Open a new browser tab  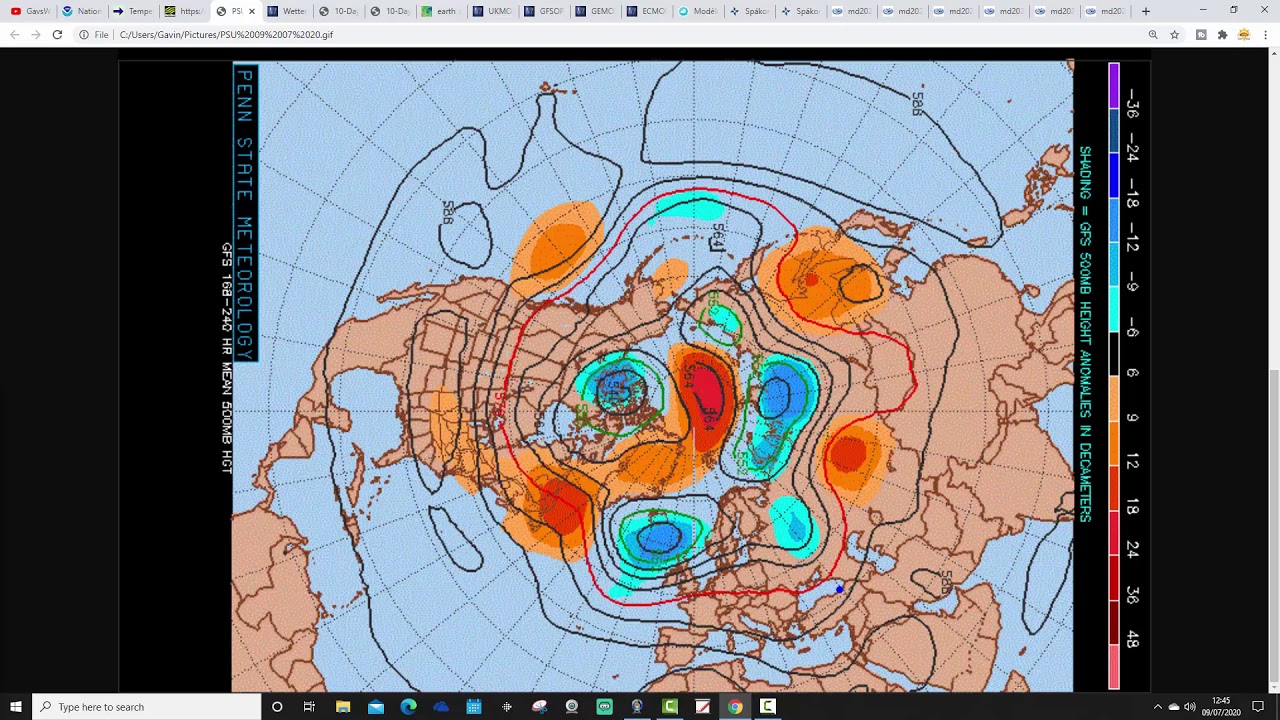(x=1145, y=11)
